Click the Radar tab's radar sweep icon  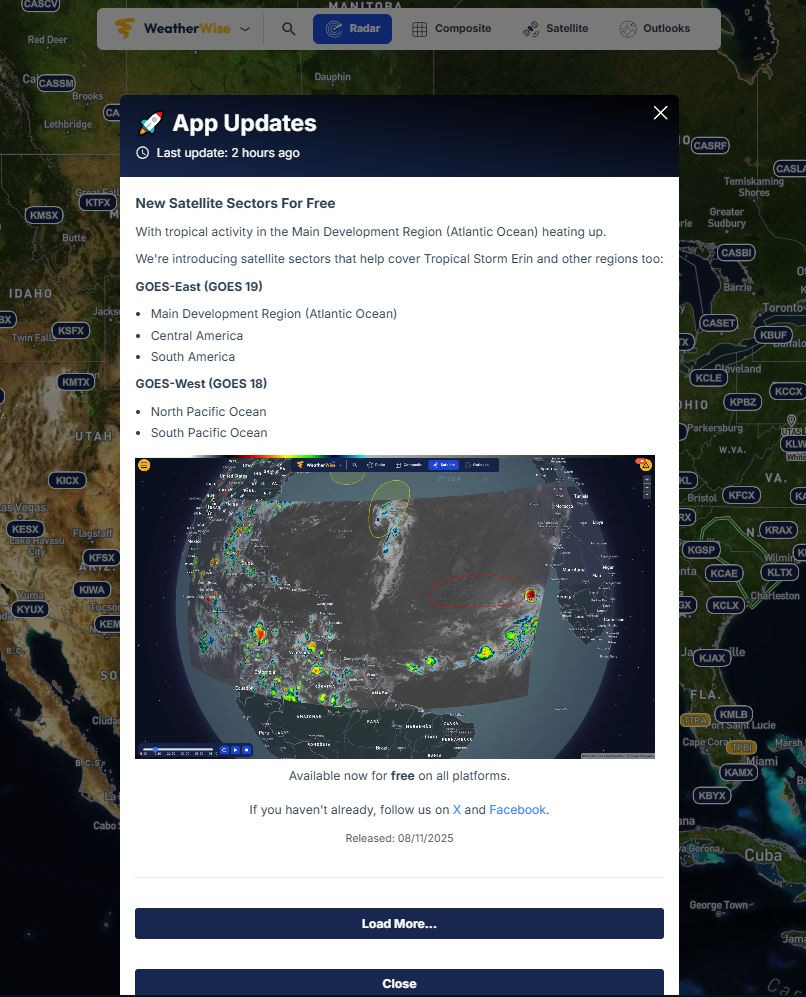(x=334, y=29)
